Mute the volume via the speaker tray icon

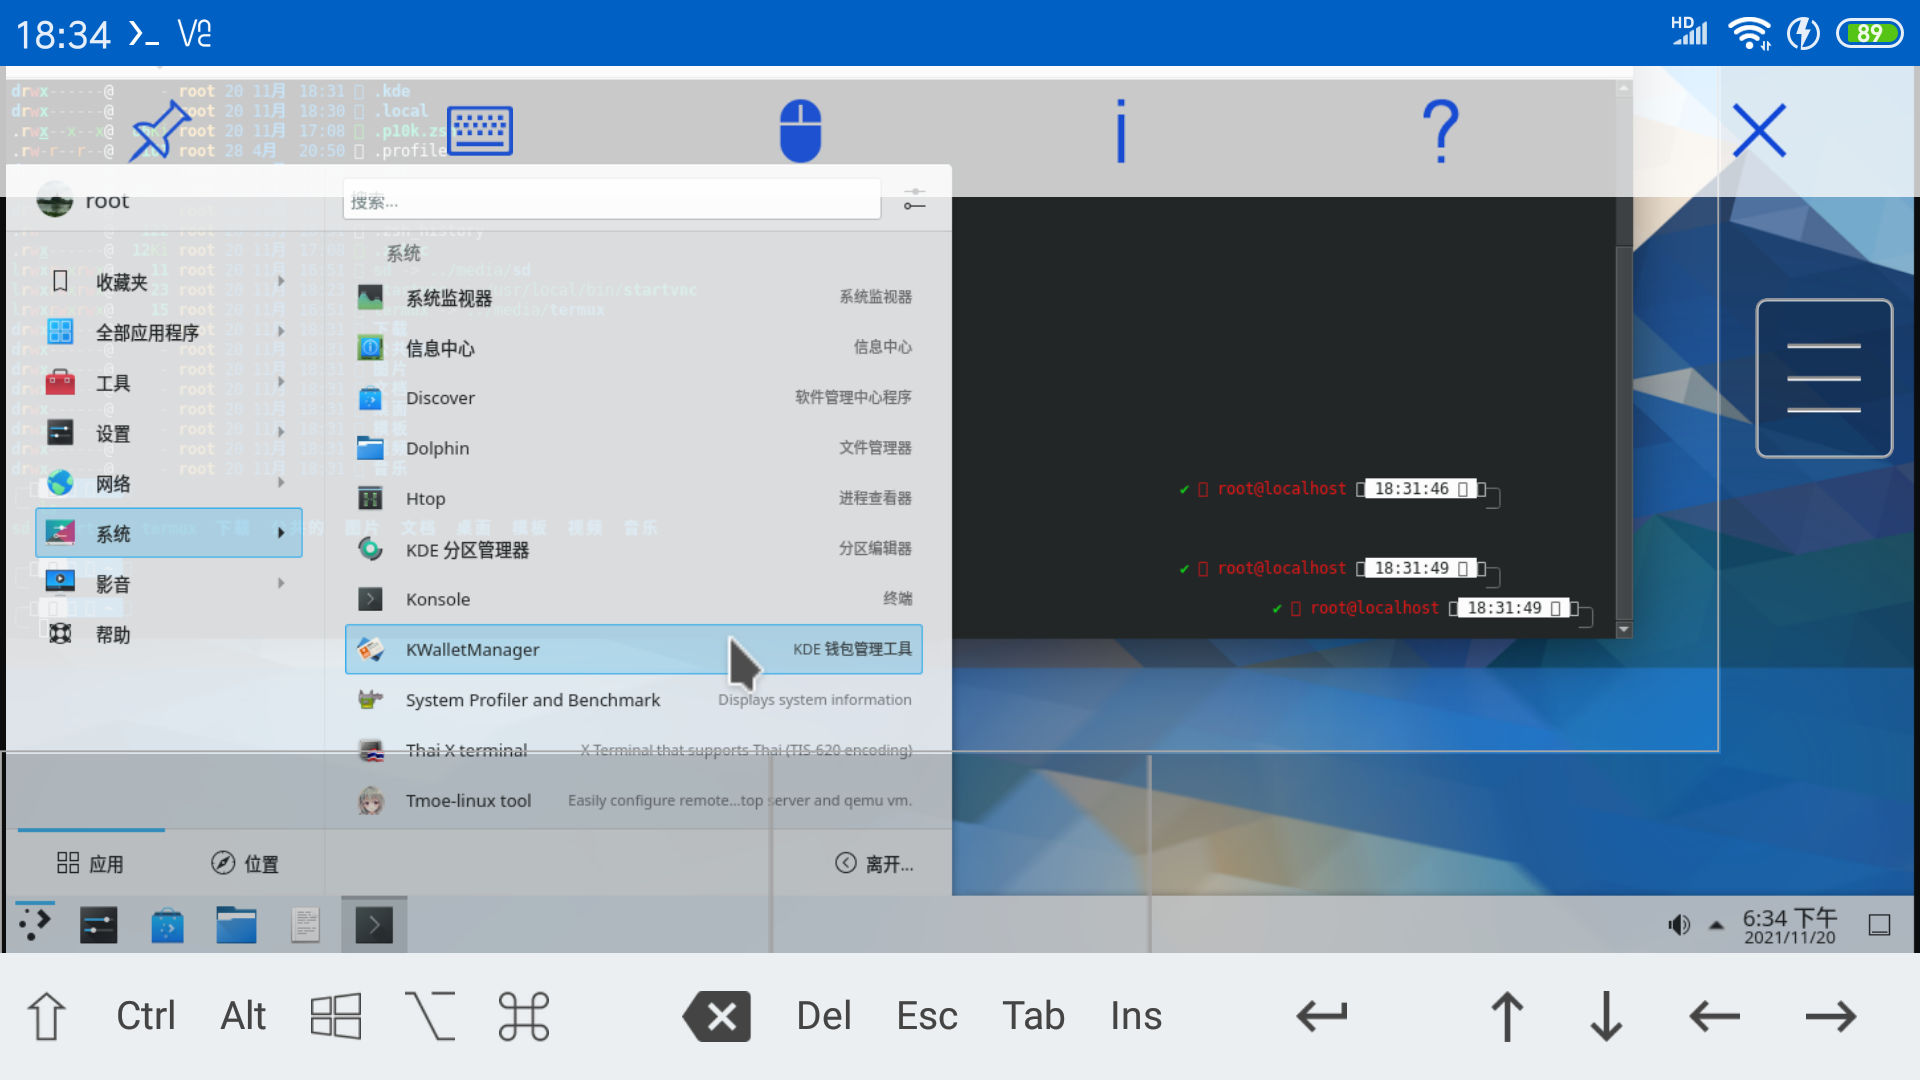[1679, 923]
